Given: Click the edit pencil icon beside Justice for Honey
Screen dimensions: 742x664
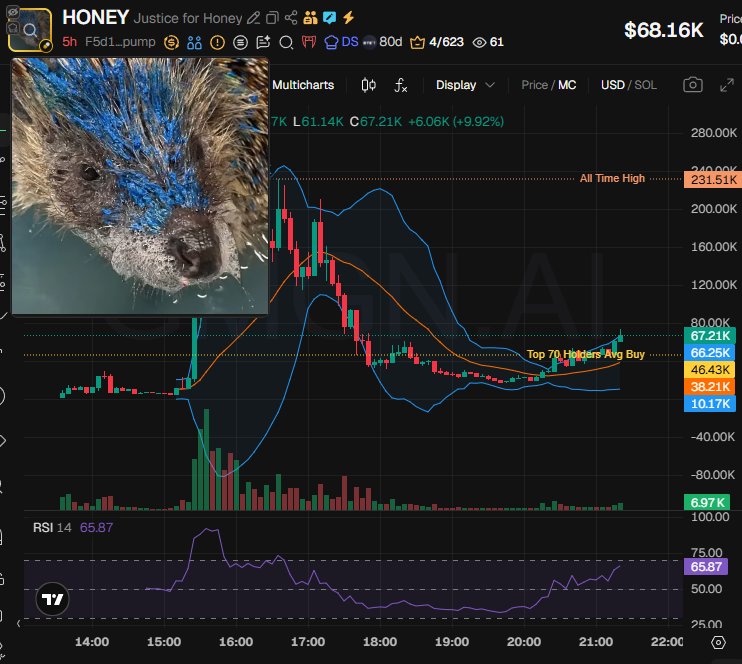Looking at the screenshot, I should coord(254,18).
